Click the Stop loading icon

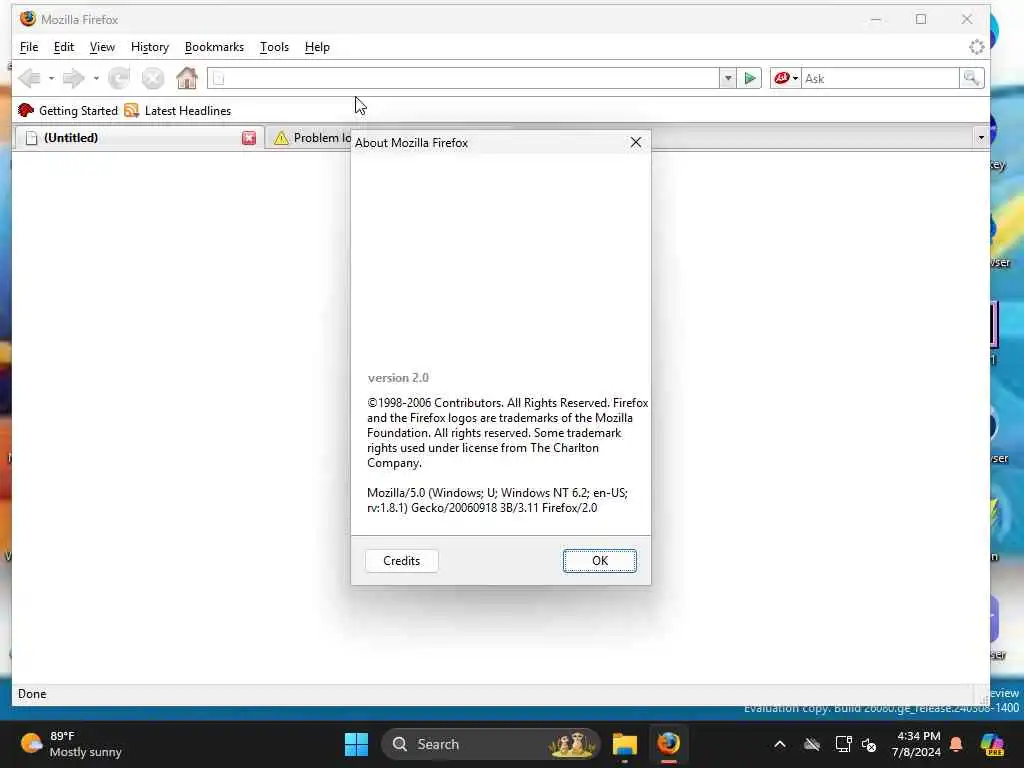click(153, 78)
